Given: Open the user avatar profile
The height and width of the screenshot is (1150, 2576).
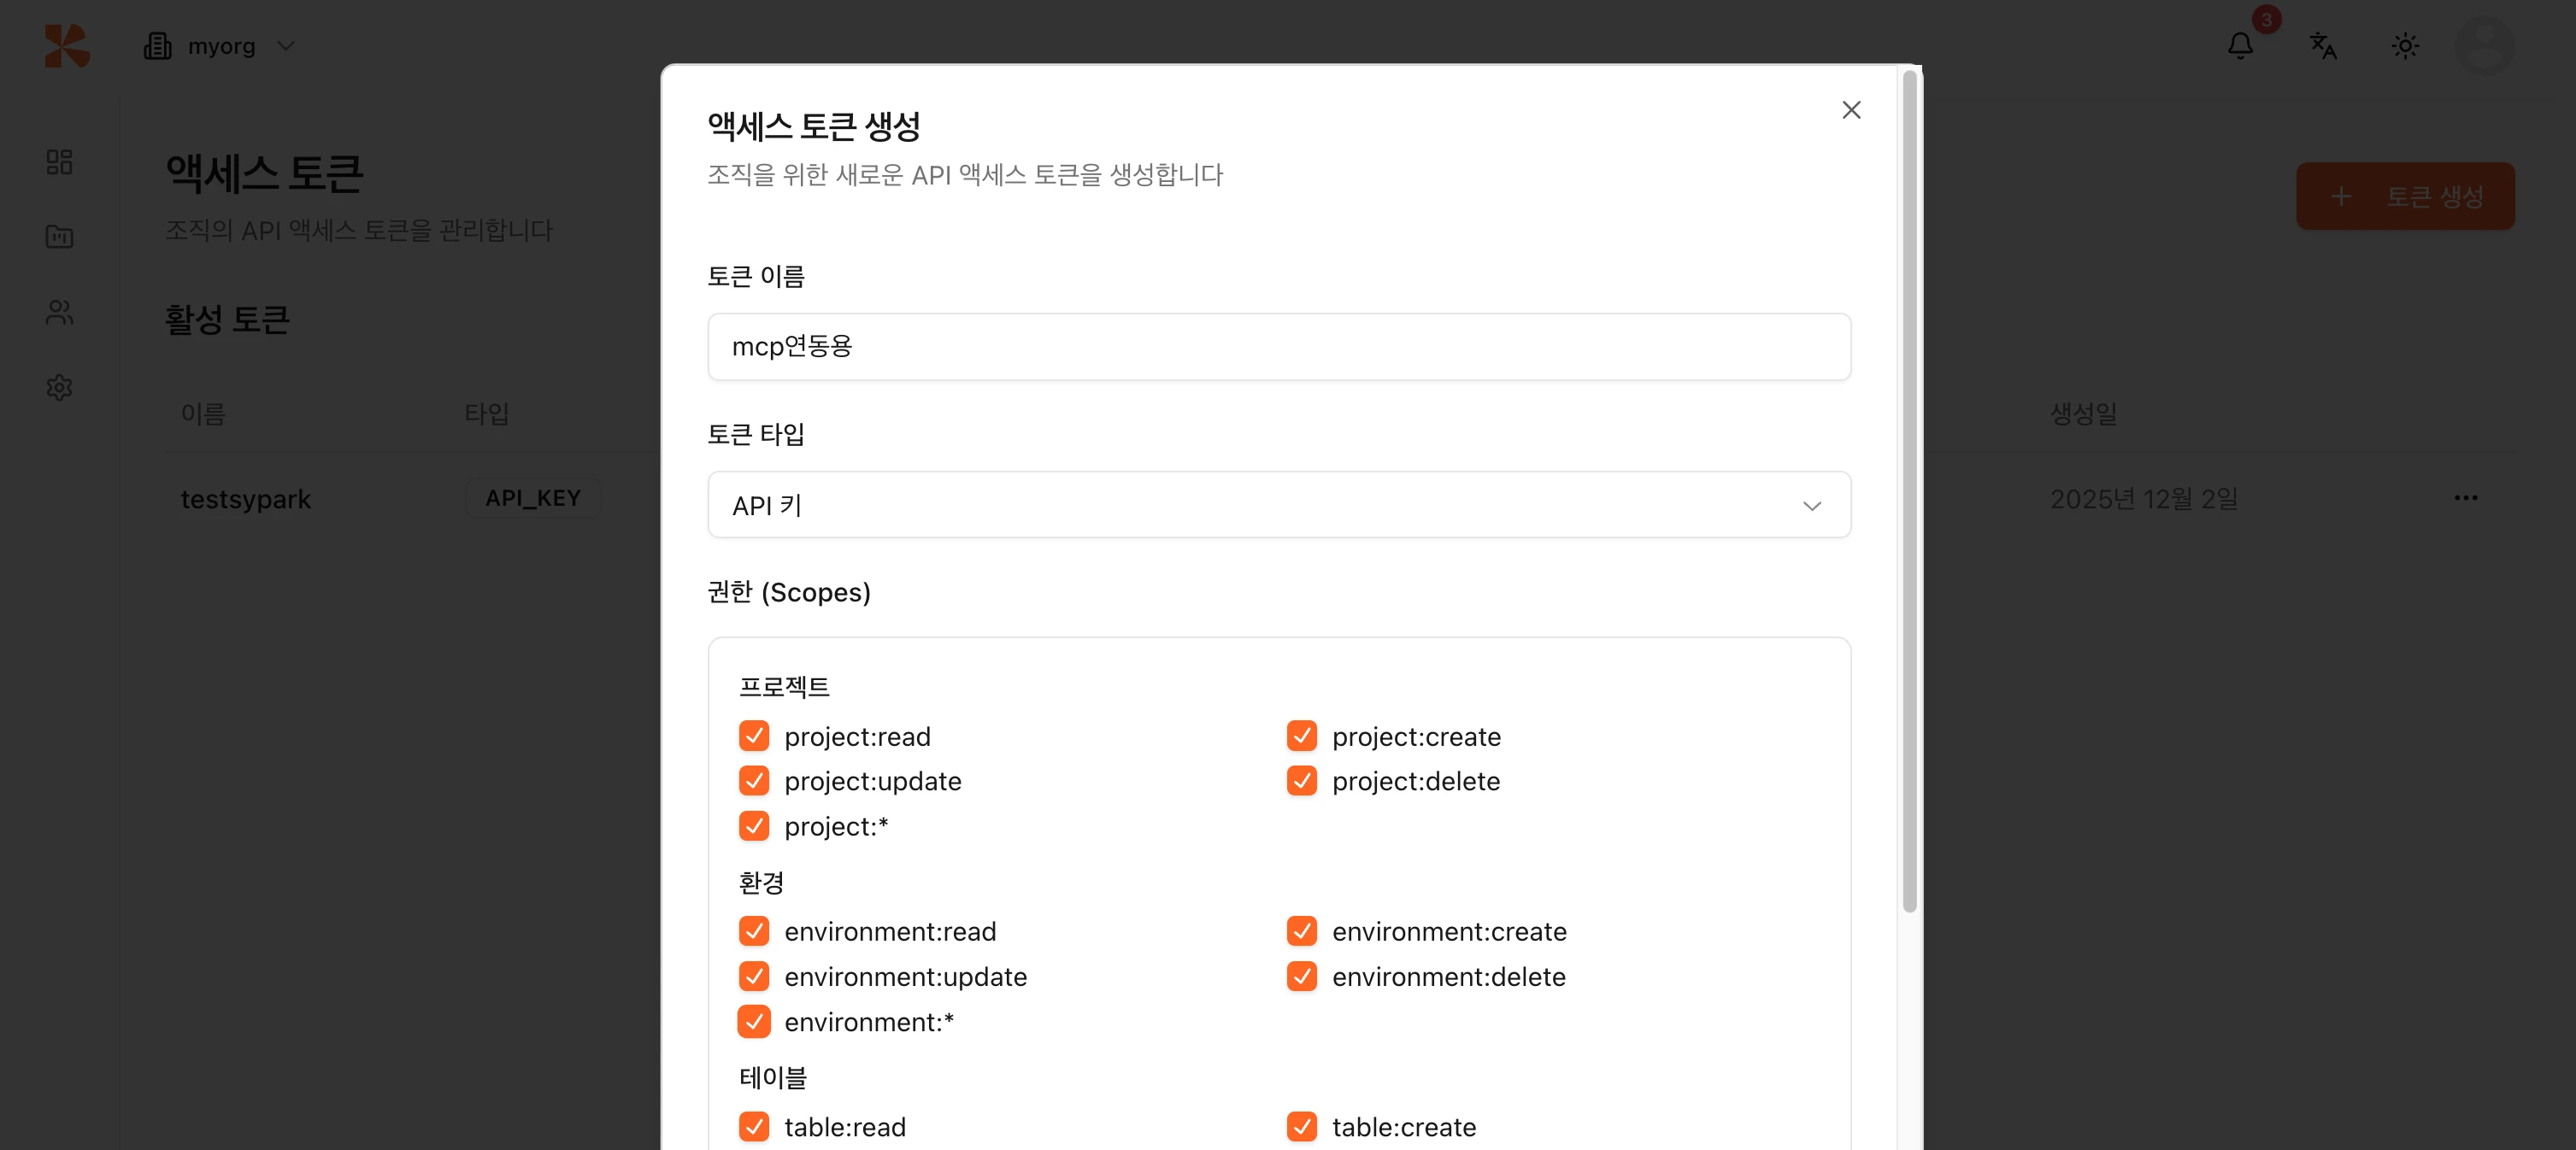Looking at the screenshot, I should [x=2484, y=46].
